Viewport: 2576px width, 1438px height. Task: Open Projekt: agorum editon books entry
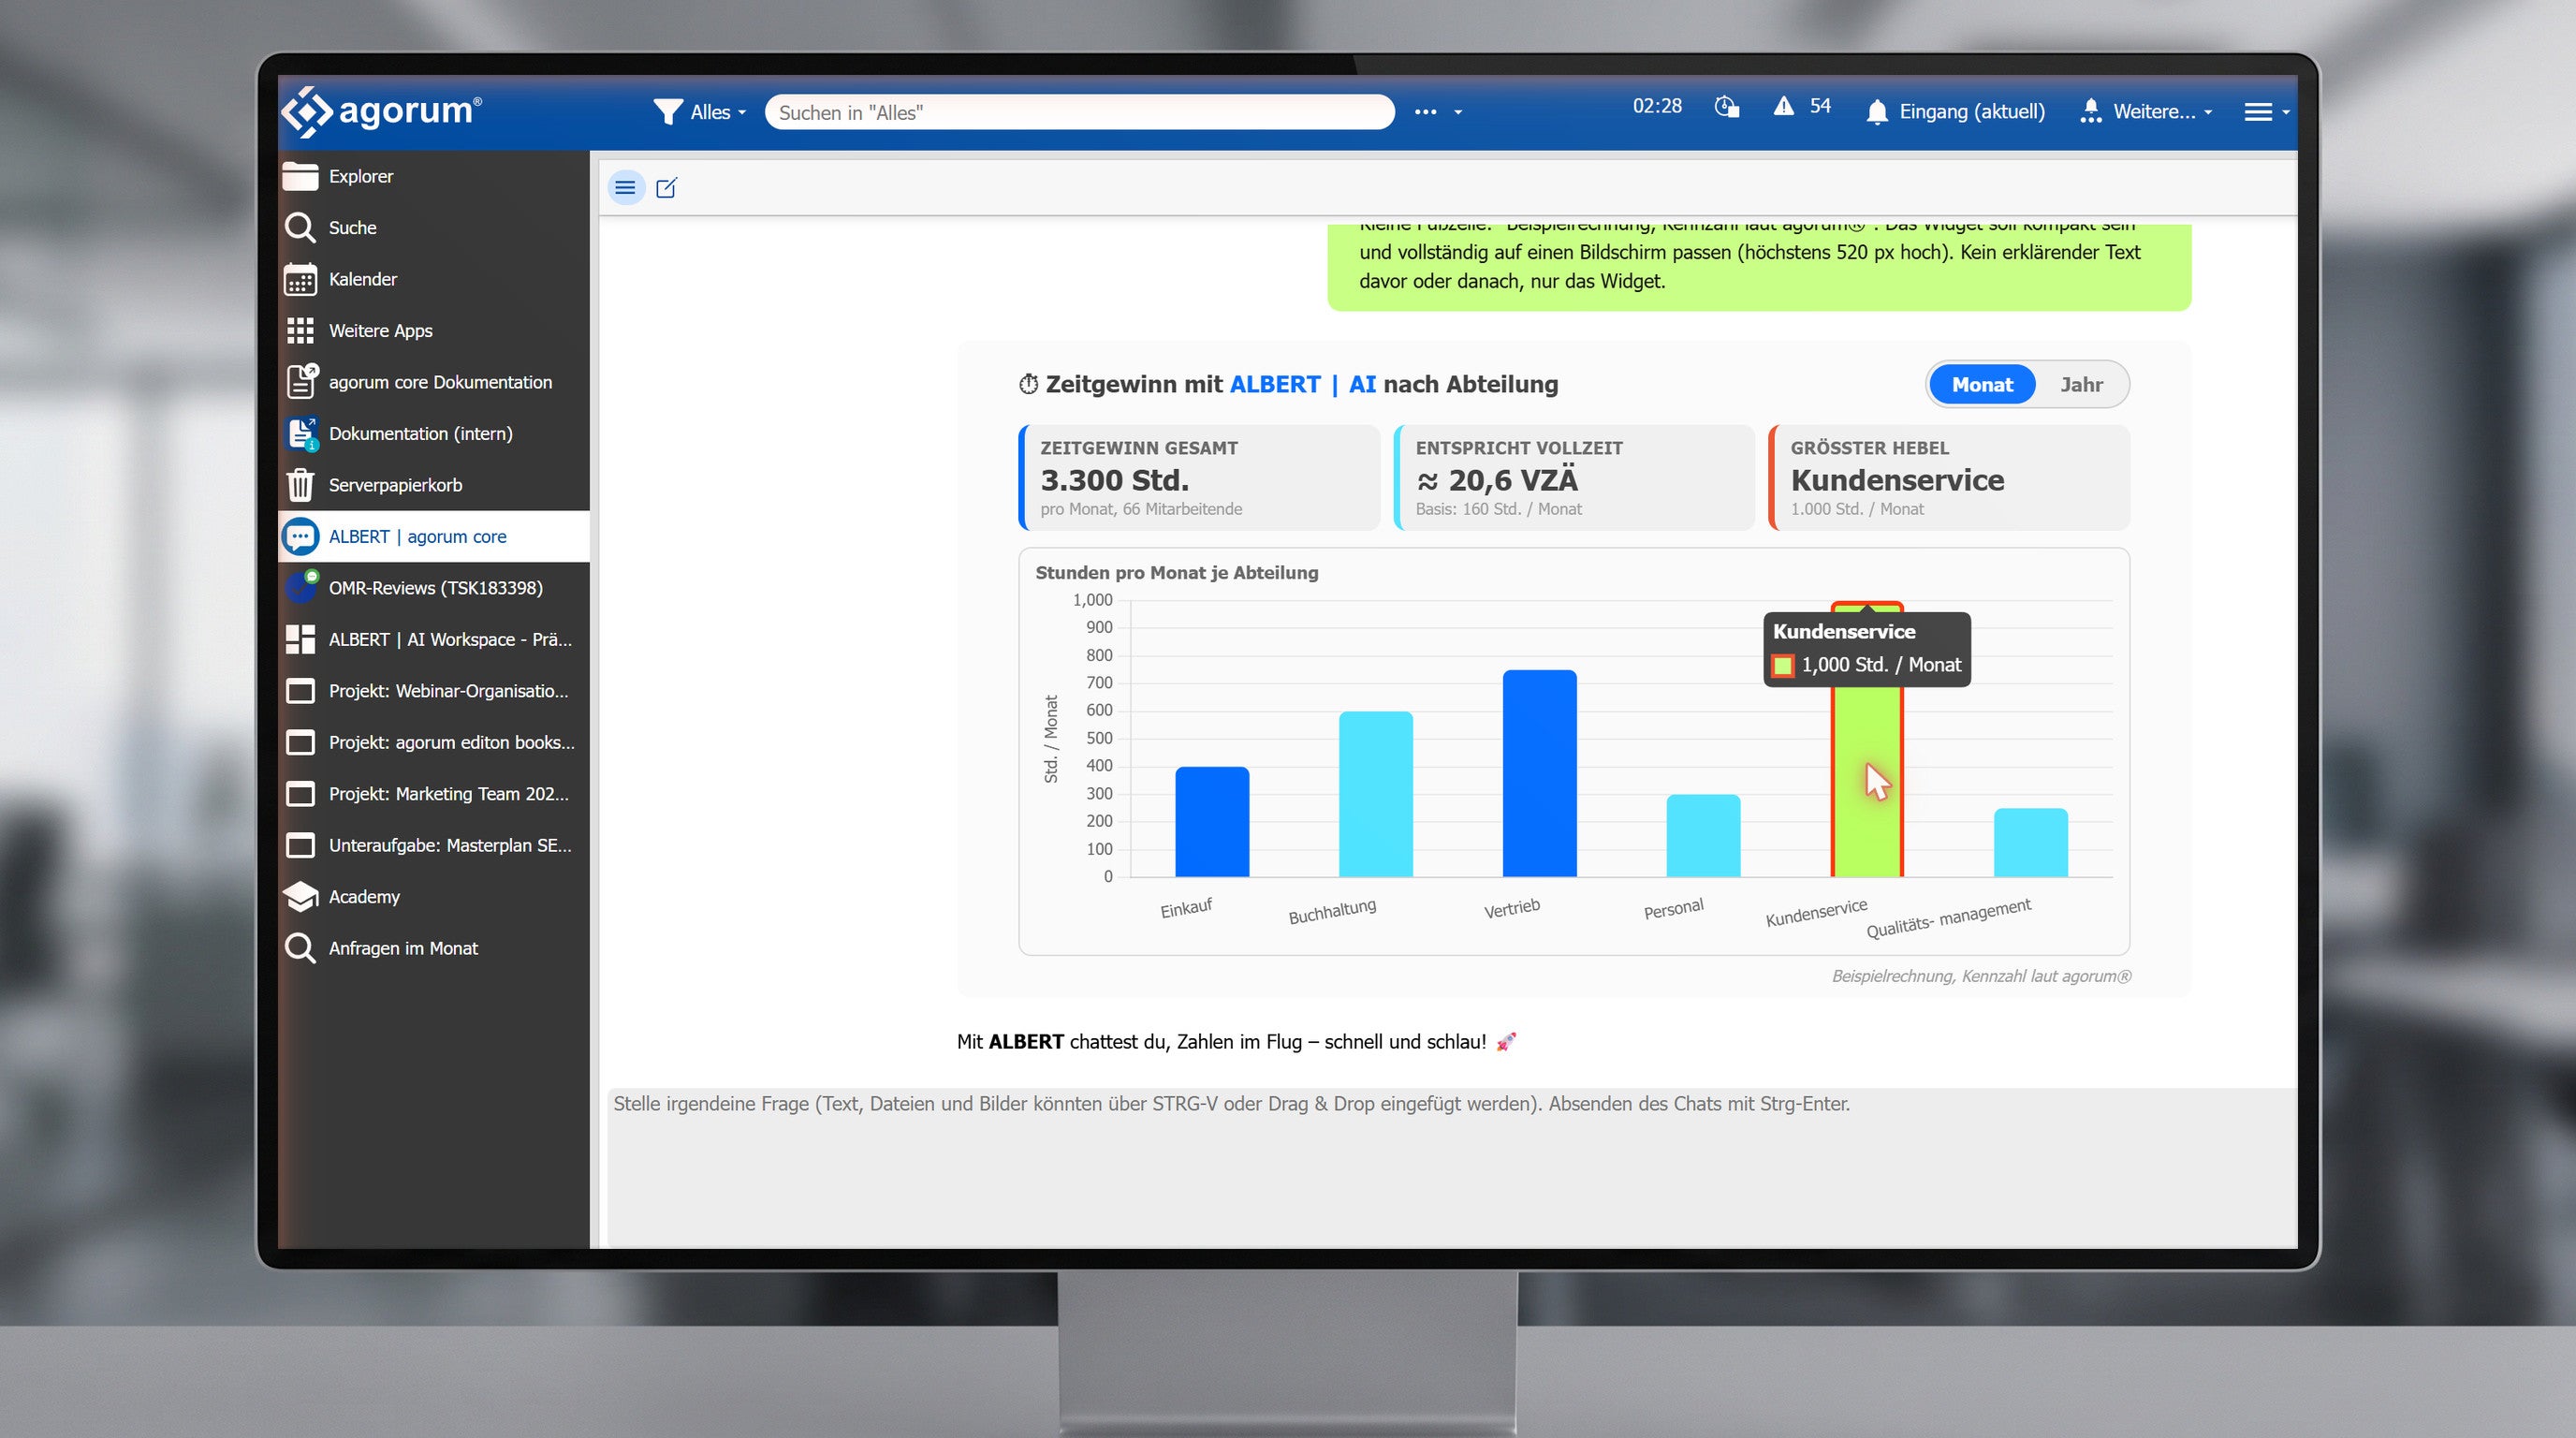434,743
